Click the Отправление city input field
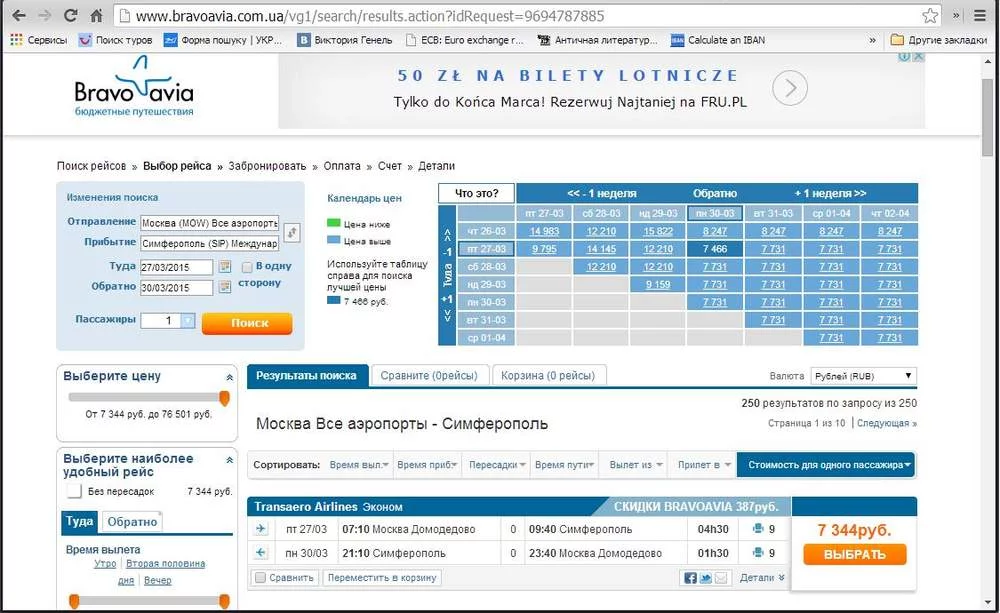Screen dimensions: 1000x613 (210, 223)
